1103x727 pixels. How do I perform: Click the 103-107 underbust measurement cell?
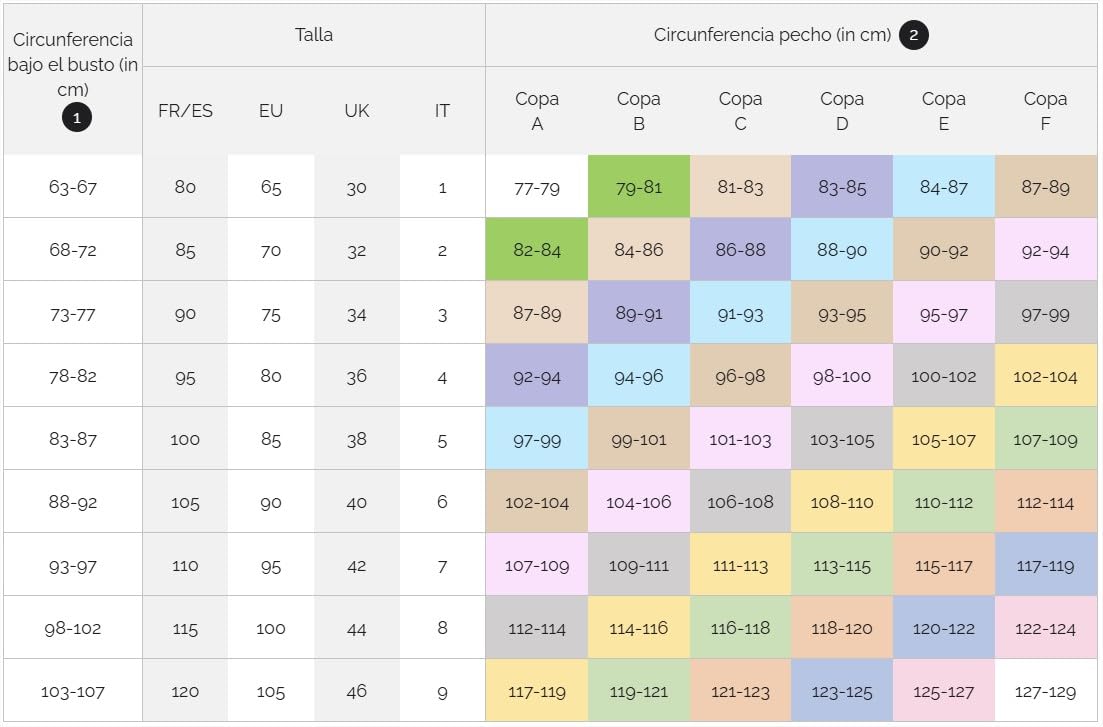(73, 691)
